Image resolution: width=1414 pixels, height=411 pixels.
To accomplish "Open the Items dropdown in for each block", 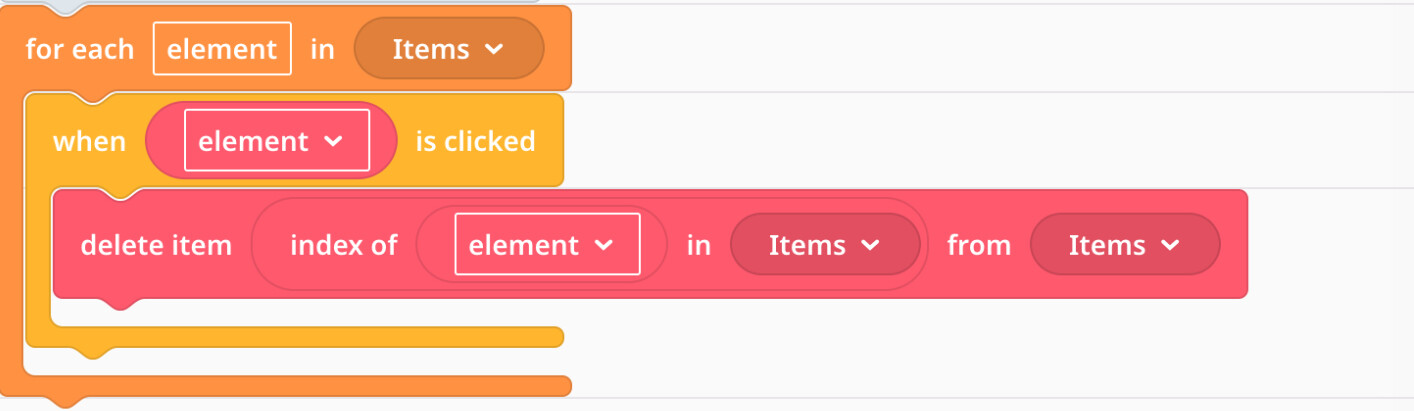I will pos(448,49).
